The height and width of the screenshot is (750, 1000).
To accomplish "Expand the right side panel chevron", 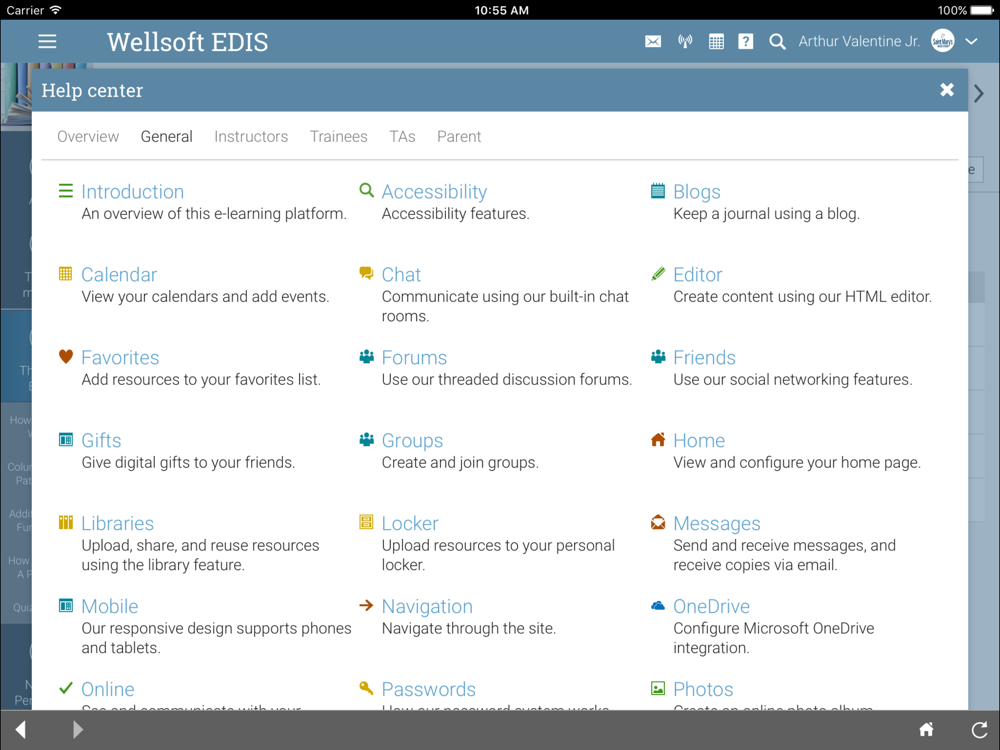I will coord(979,94).
